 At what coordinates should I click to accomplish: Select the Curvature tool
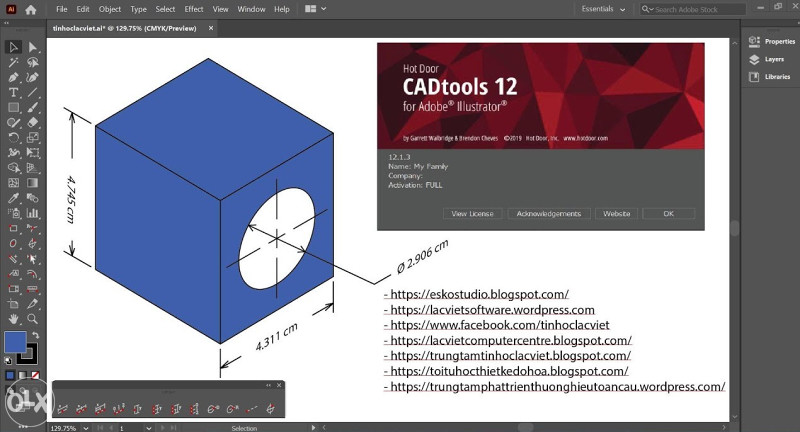(33, 78)
